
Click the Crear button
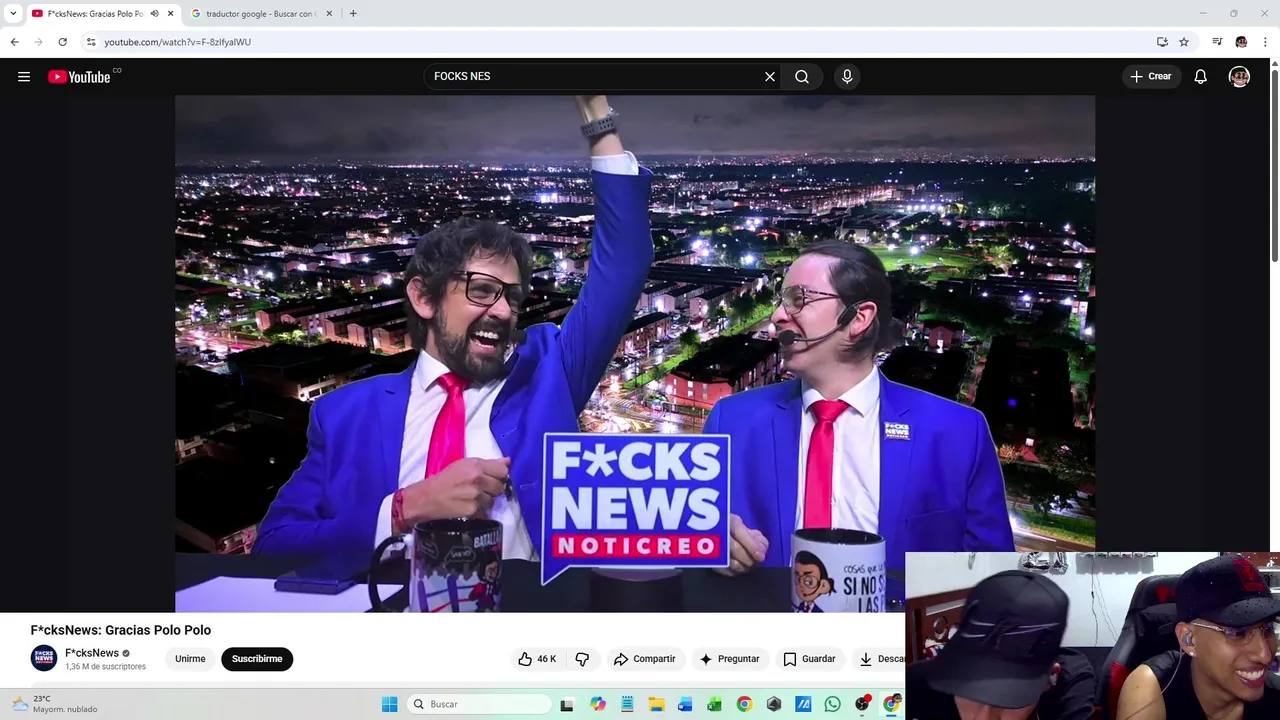pyautogui.click(x=1150, y=76)
